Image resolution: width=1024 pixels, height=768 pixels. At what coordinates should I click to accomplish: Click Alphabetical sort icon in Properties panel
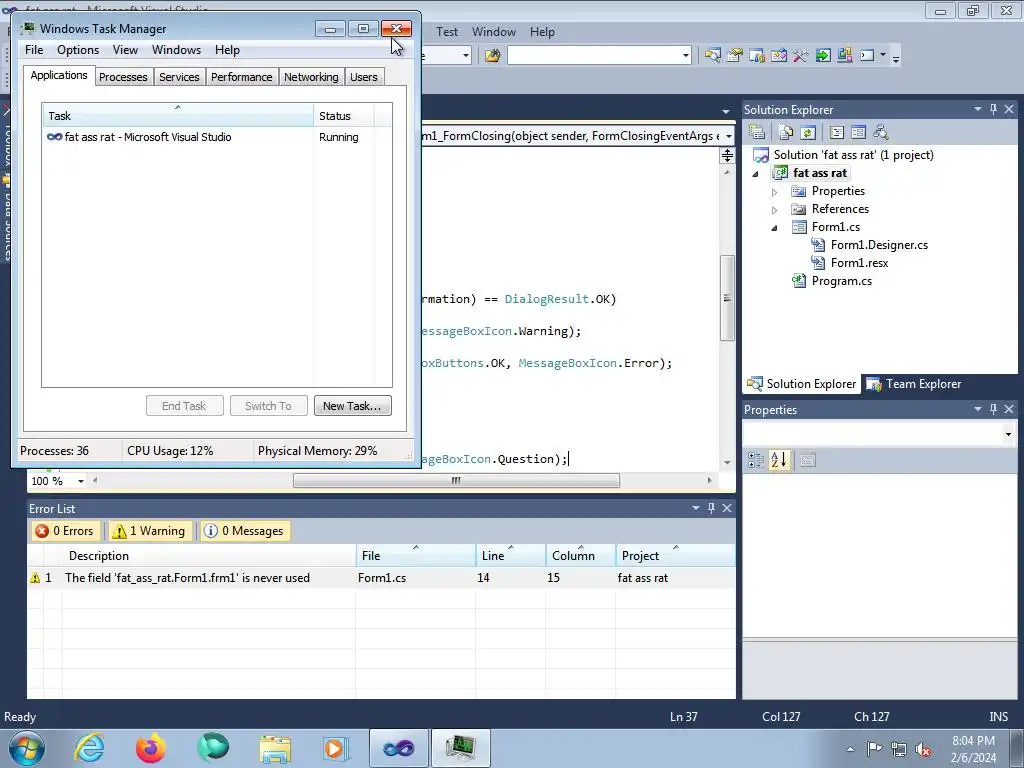tap(778, 460)
